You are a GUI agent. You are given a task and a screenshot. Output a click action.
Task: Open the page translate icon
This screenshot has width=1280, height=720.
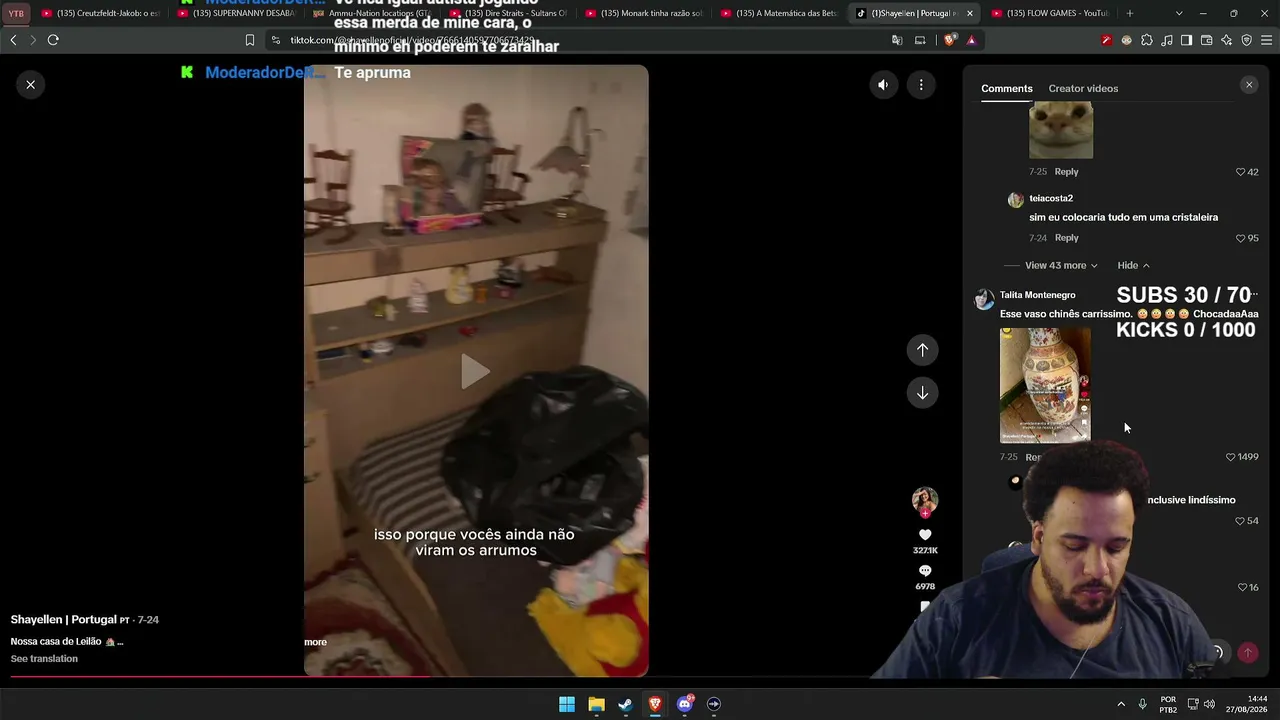(897, 40)
